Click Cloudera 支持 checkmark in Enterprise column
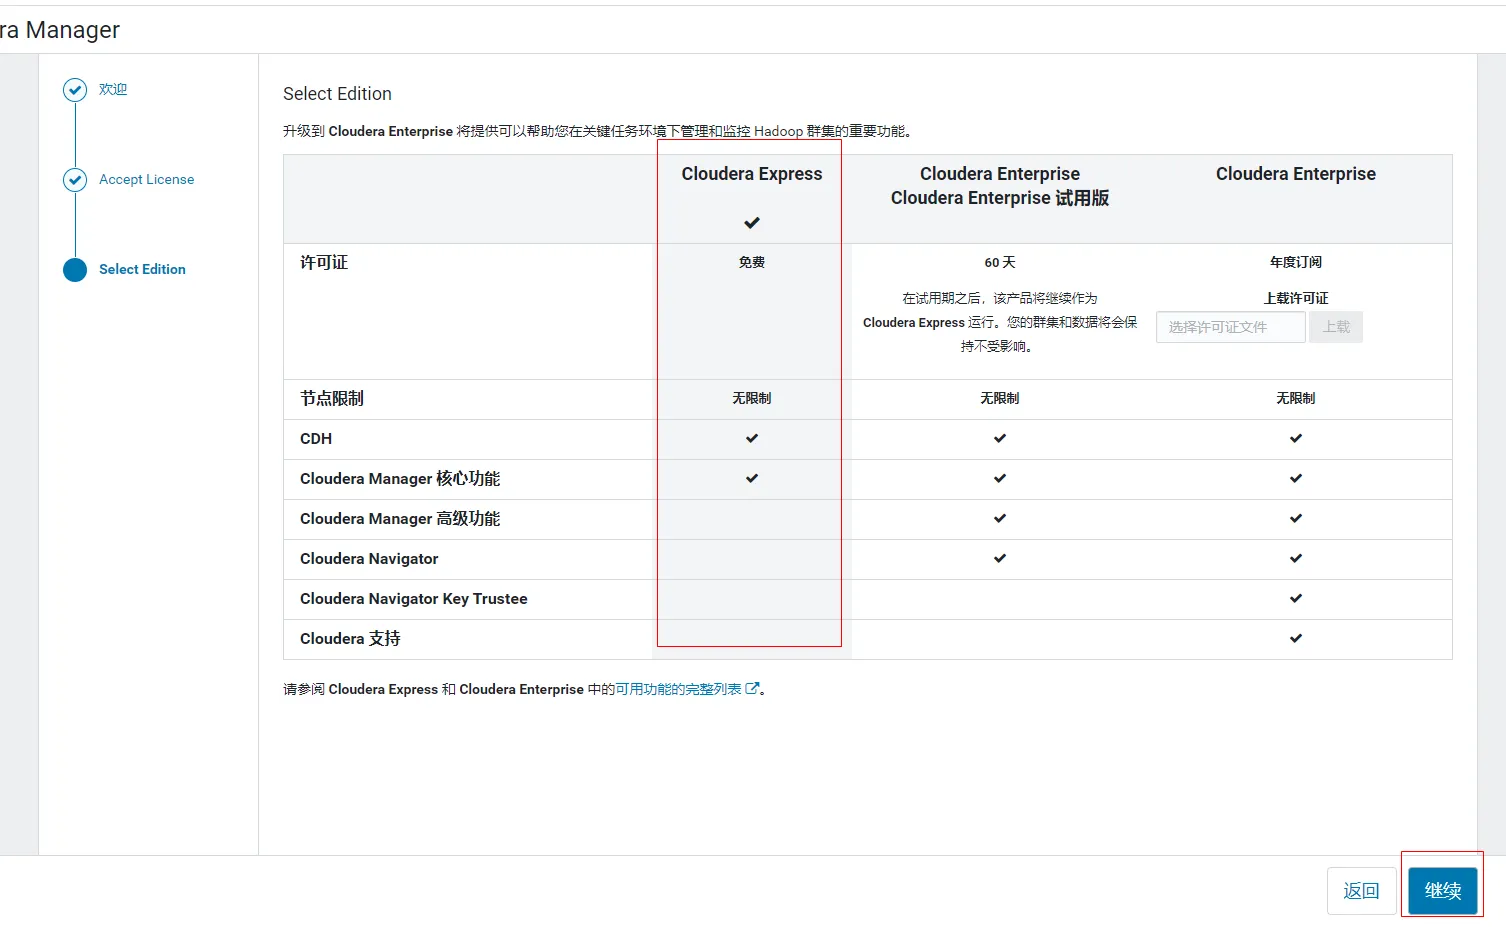 click(x=1296, y=638)
